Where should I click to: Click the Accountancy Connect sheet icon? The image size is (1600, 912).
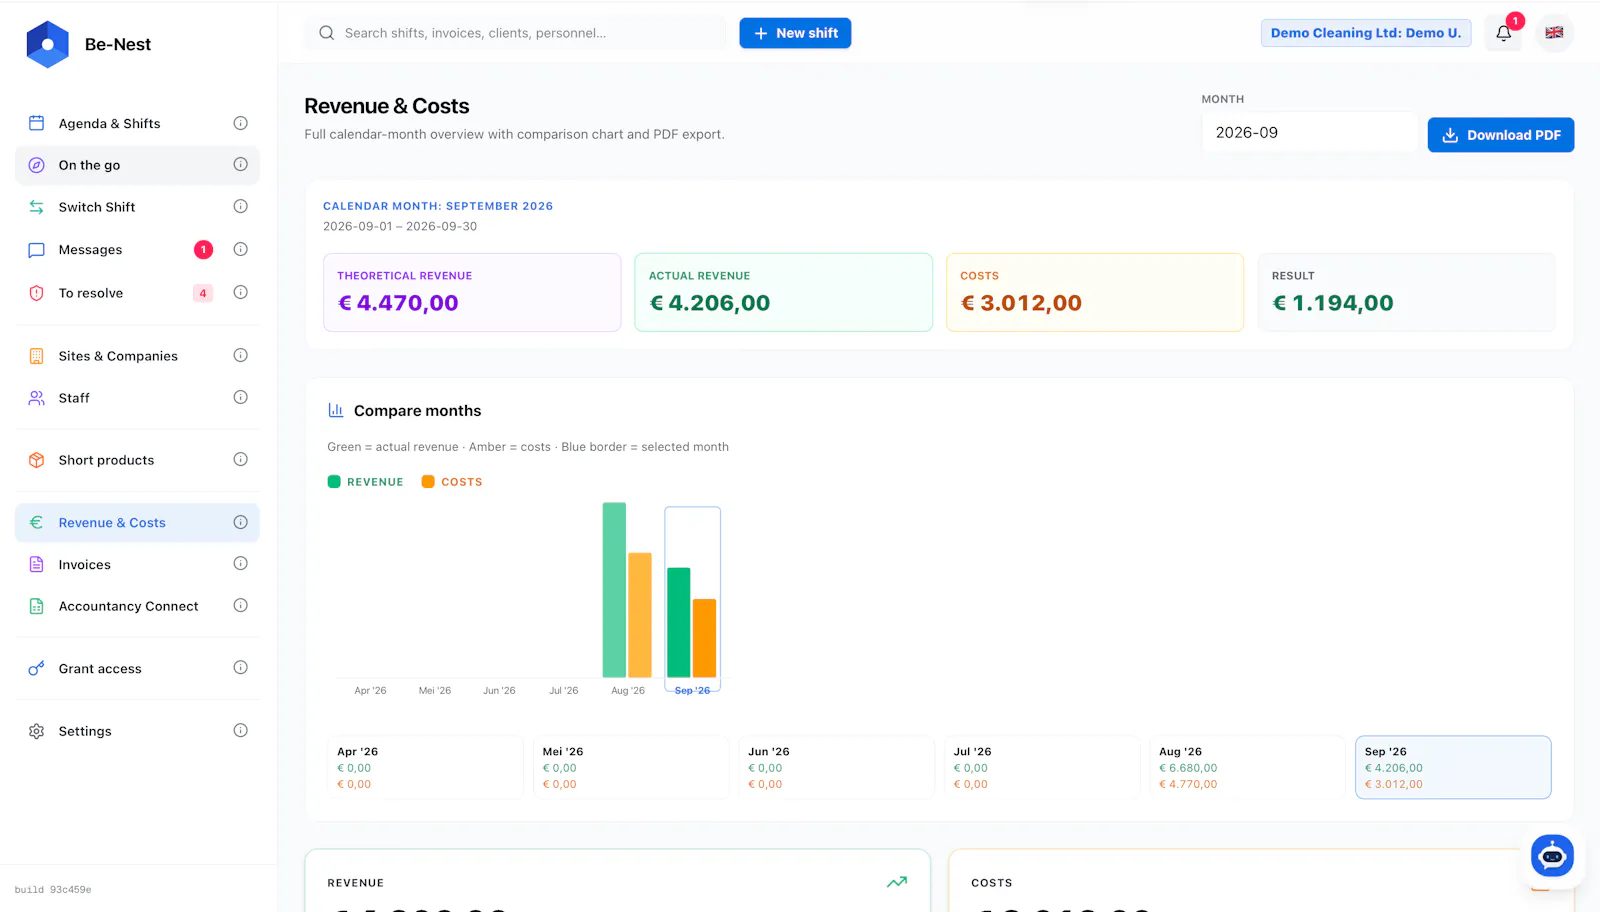point(37,606)
